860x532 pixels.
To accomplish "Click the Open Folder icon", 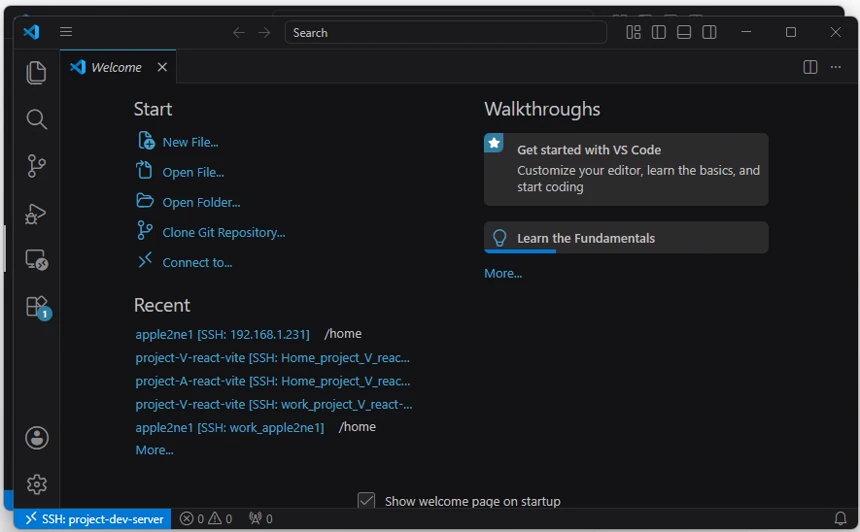I will pyautogui.click(x=145, y=200).
